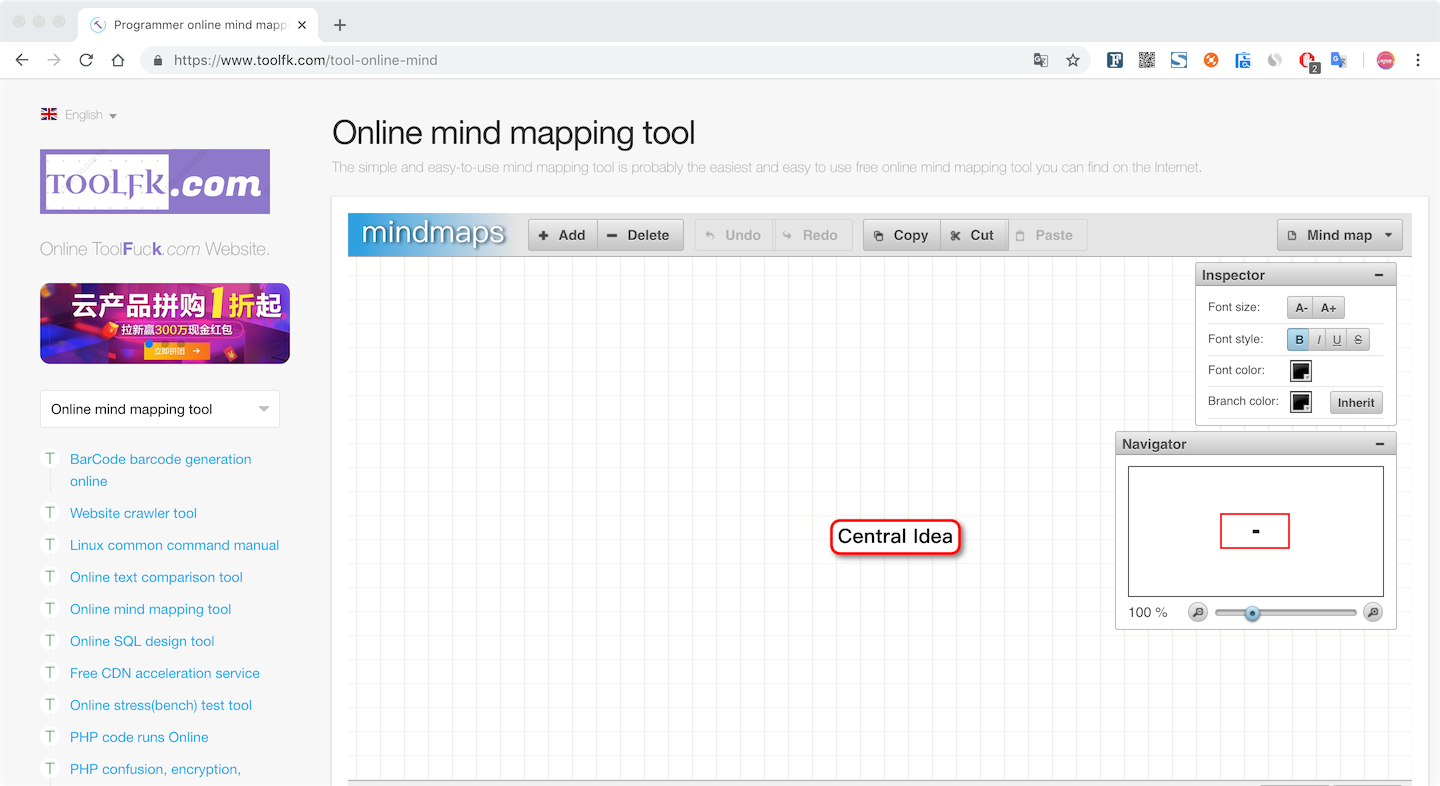The height and width of the screenshot is (786, 1440).
Task: Click the Paste toolbar button
Action: coord(1047,235)
